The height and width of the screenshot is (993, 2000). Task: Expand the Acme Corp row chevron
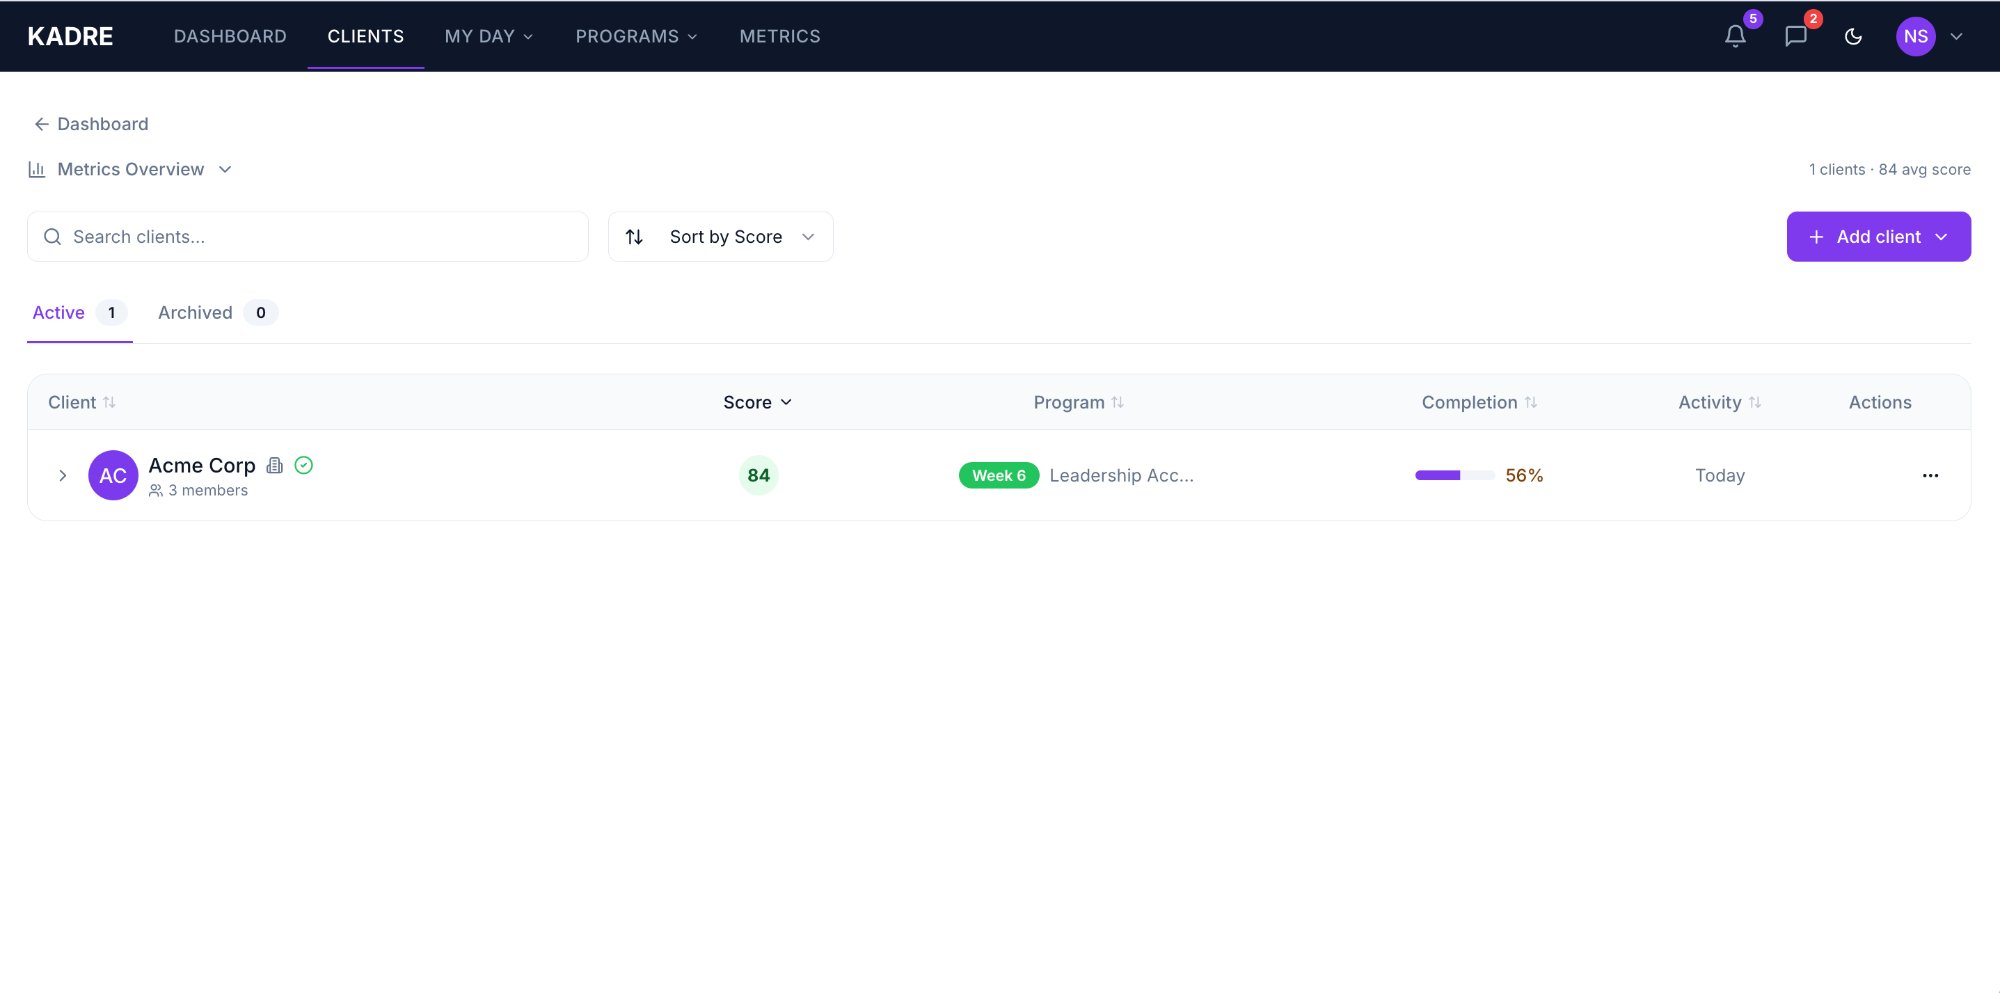[62, 475]
